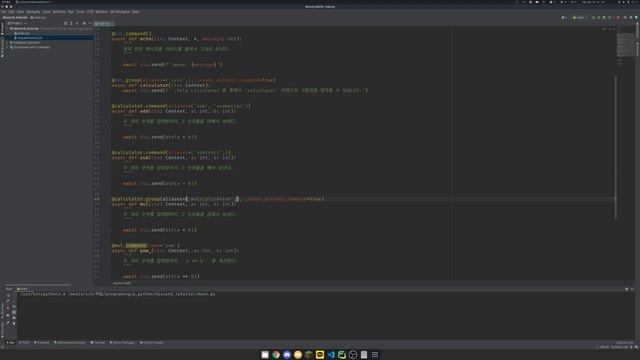The width and height of the screenshot is (640, 360).
Task: Collapse the discord_tutorial root folder
Action: tap(8, 29)
